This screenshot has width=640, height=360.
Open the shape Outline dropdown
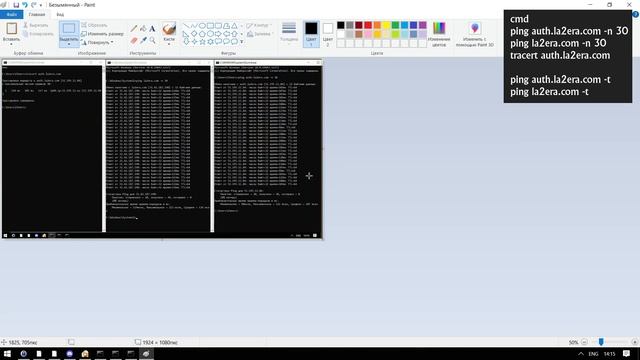click(x=258, y=25)
